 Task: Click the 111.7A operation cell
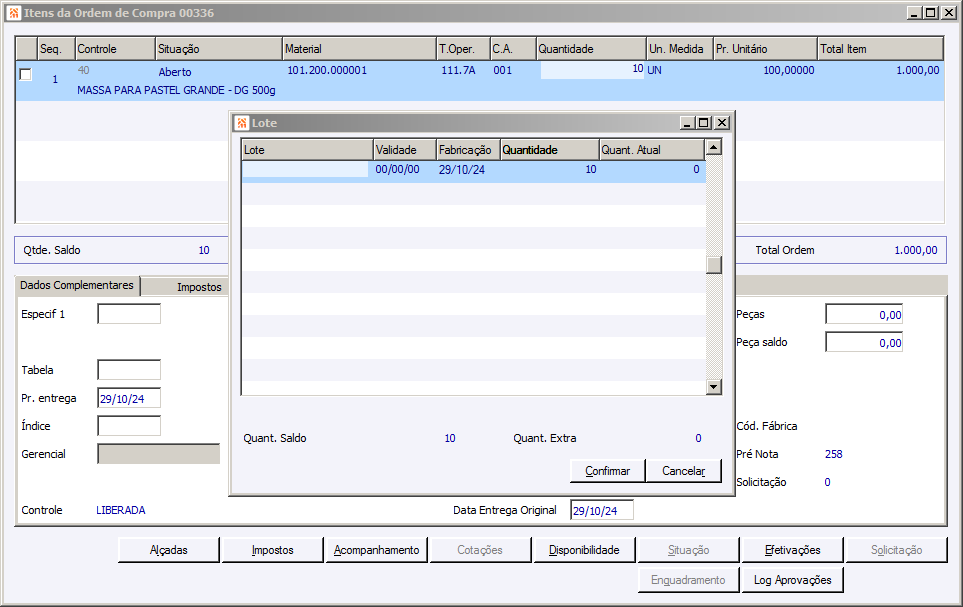pos(458,70)
